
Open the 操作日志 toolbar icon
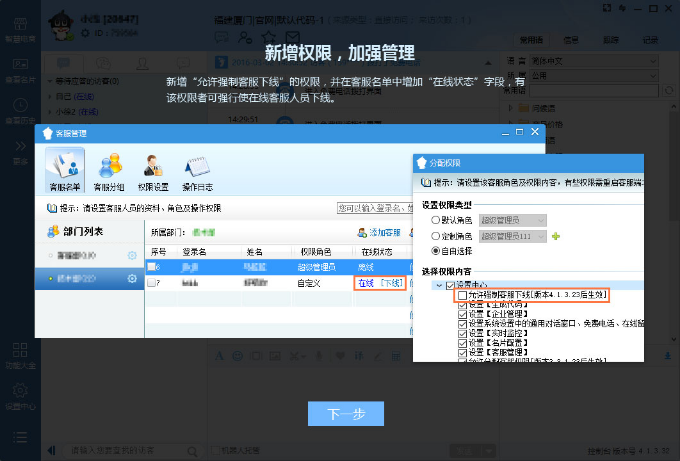point(196,170)
